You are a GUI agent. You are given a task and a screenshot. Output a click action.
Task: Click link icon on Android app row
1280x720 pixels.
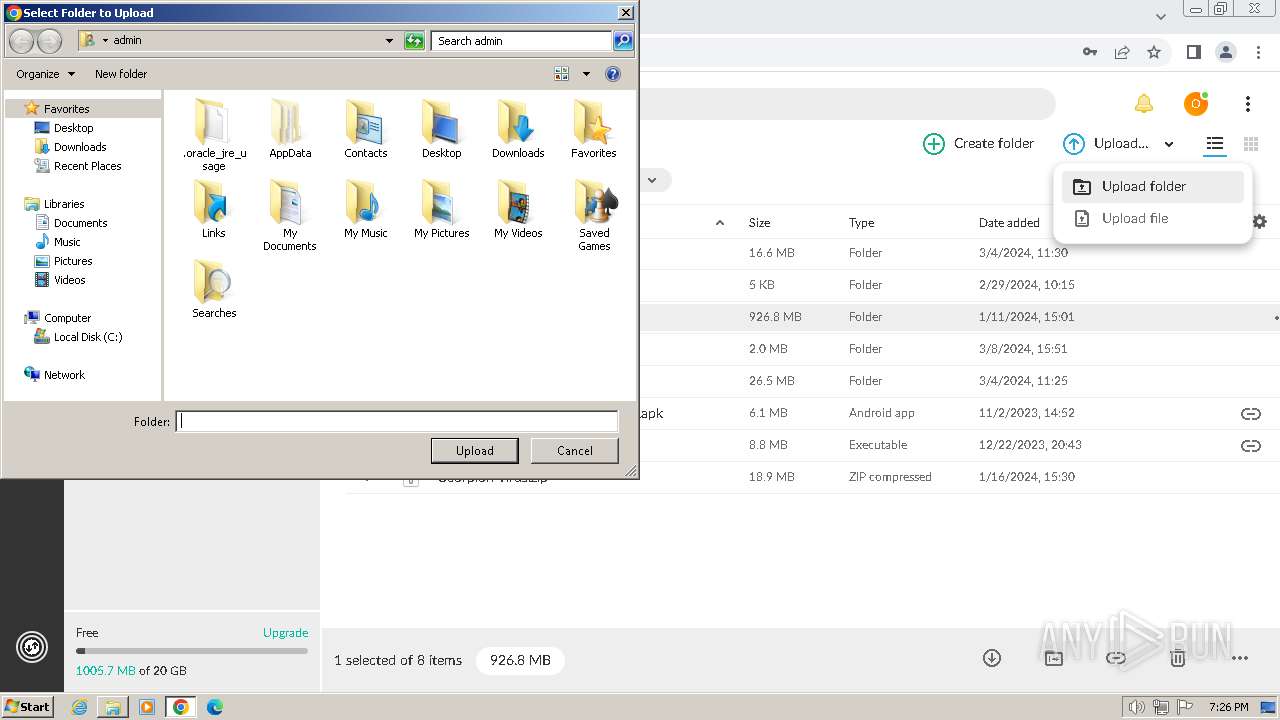click(1250, 413)
